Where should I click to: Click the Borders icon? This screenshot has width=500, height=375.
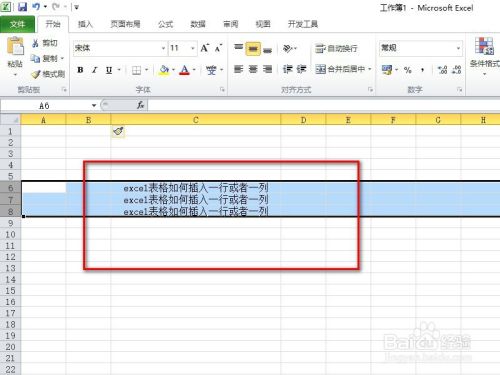(136, 70)
